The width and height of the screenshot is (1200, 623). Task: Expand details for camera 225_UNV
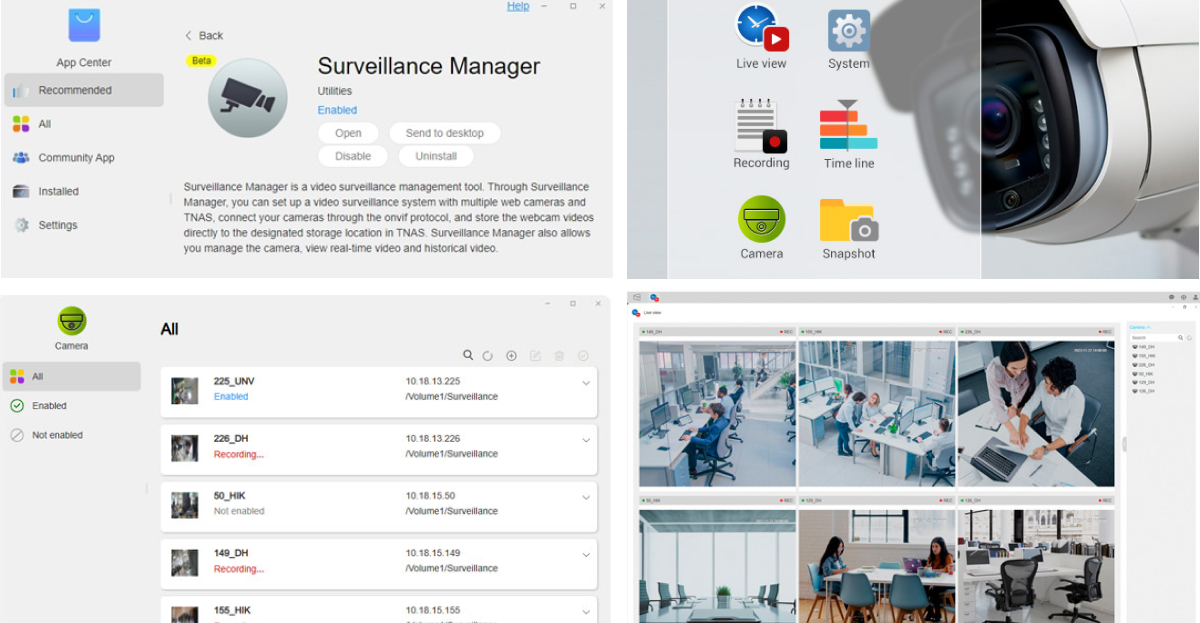tap(587, 382)
